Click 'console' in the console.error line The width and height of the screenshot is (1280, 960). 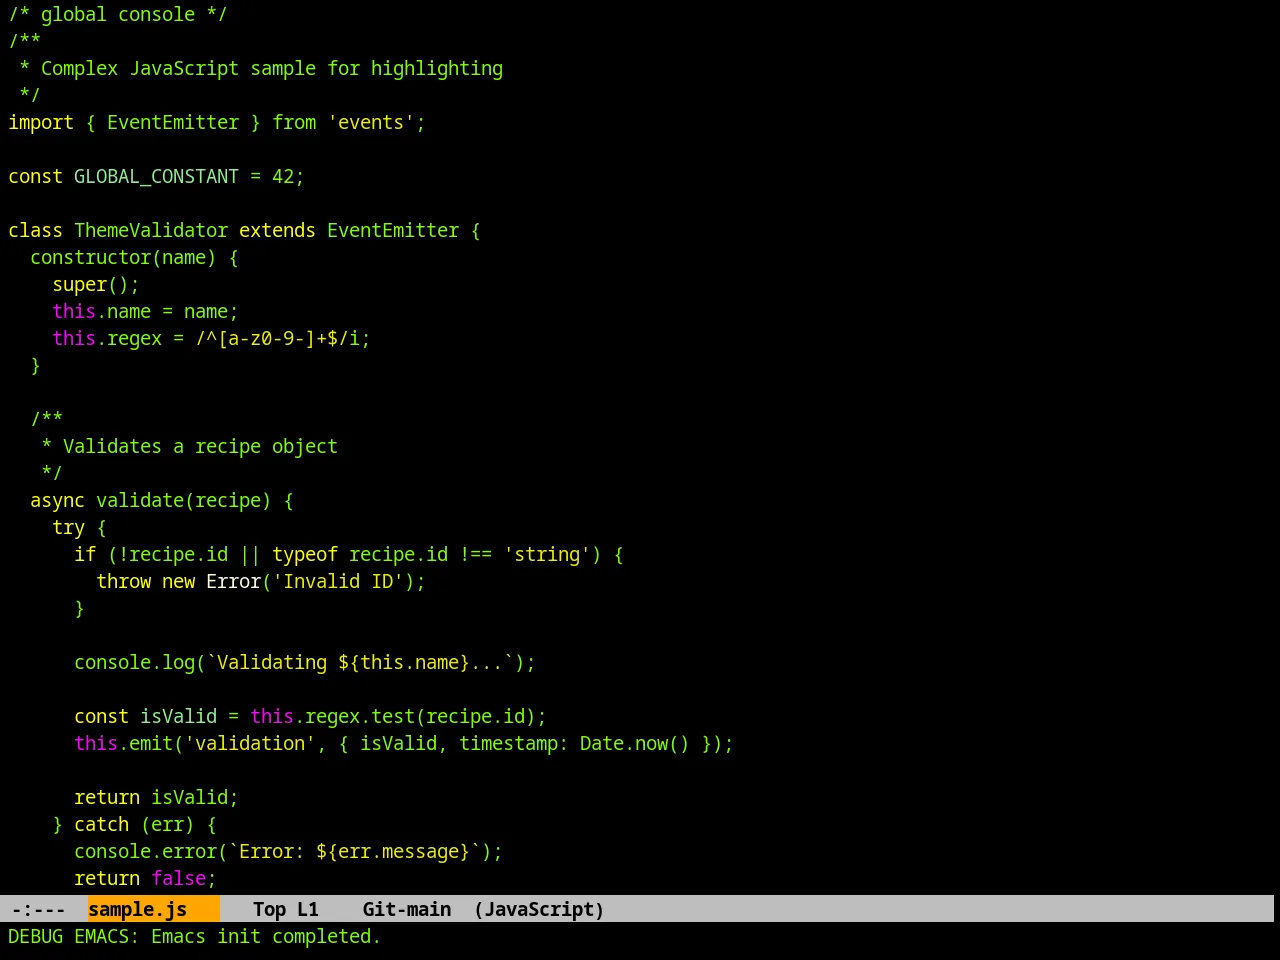click(x=112, y=851)
